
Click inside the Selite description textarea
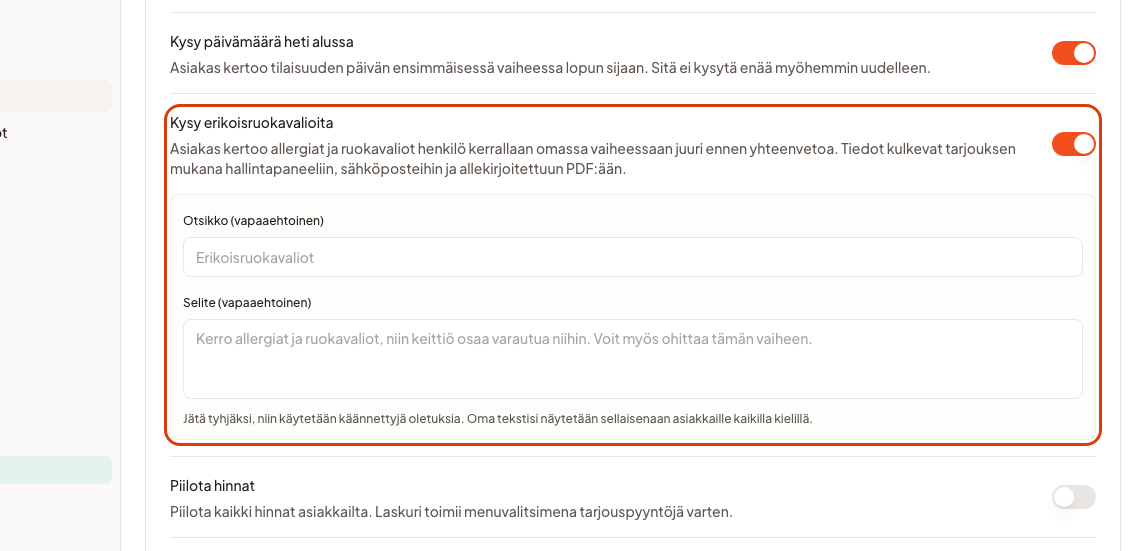632,359
